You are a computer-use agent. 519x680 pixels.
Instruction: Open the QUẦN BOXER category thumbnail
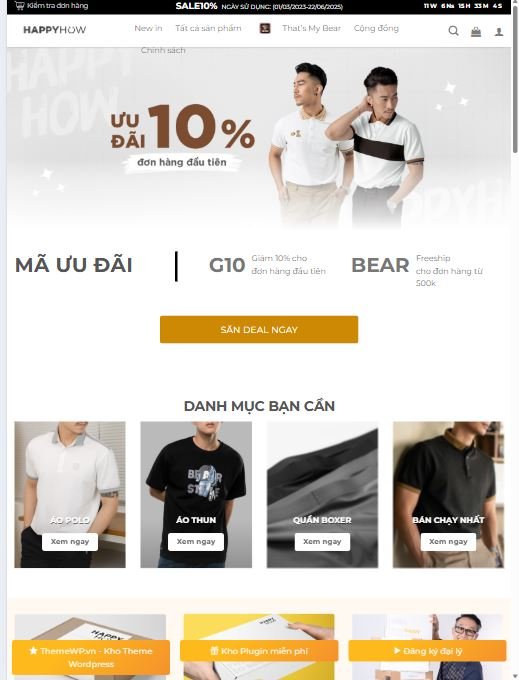coord(322,494)
